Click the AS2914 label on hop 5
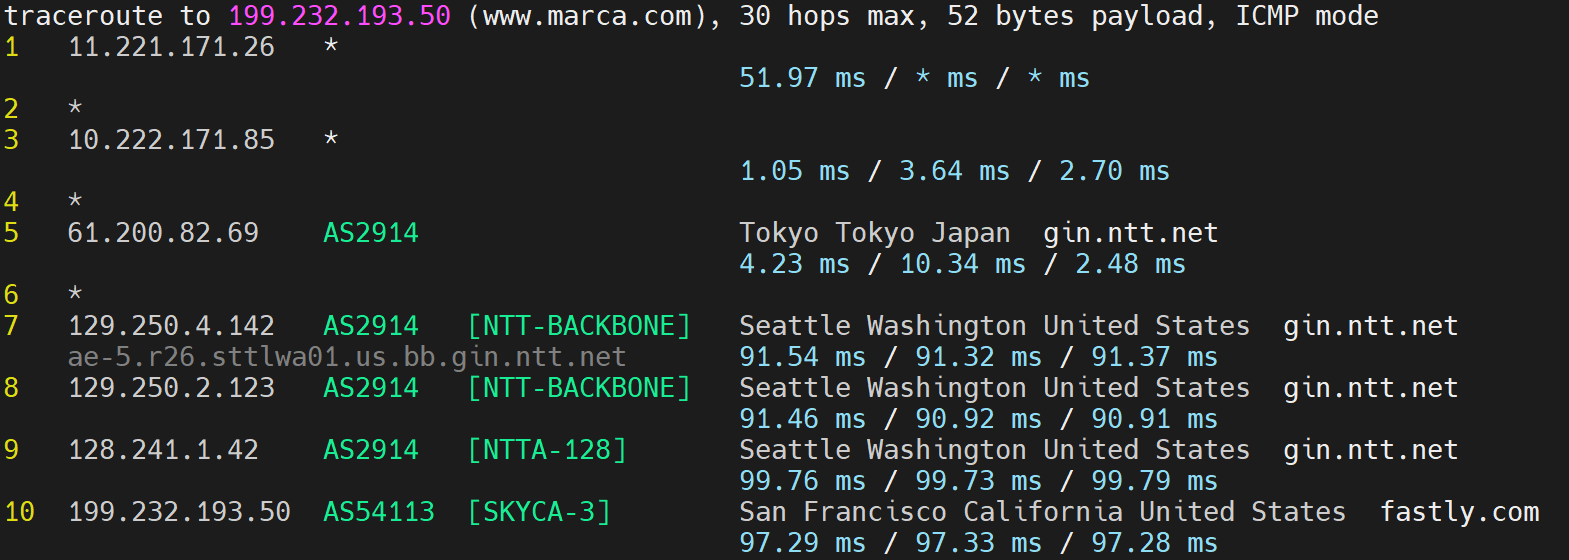Viewport: 1569px width, 560px height. 371,233
